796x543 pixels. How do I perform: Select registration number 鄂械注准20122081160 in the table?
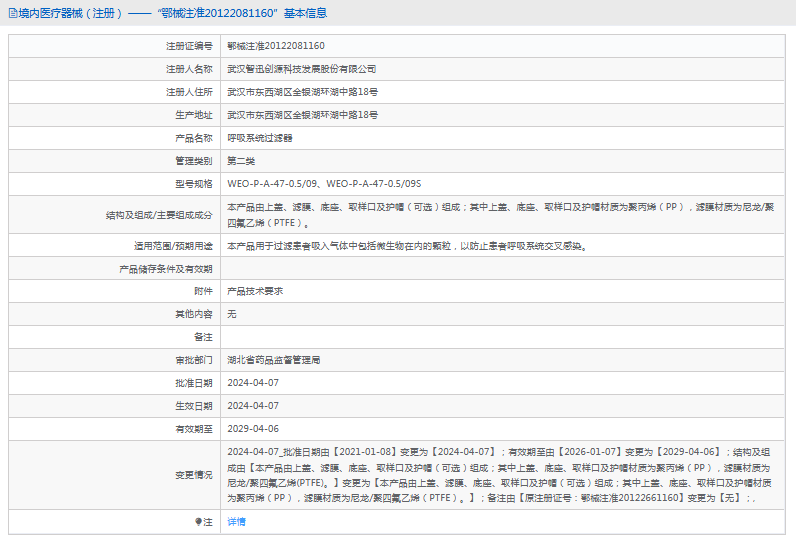[x=276, y=46]
